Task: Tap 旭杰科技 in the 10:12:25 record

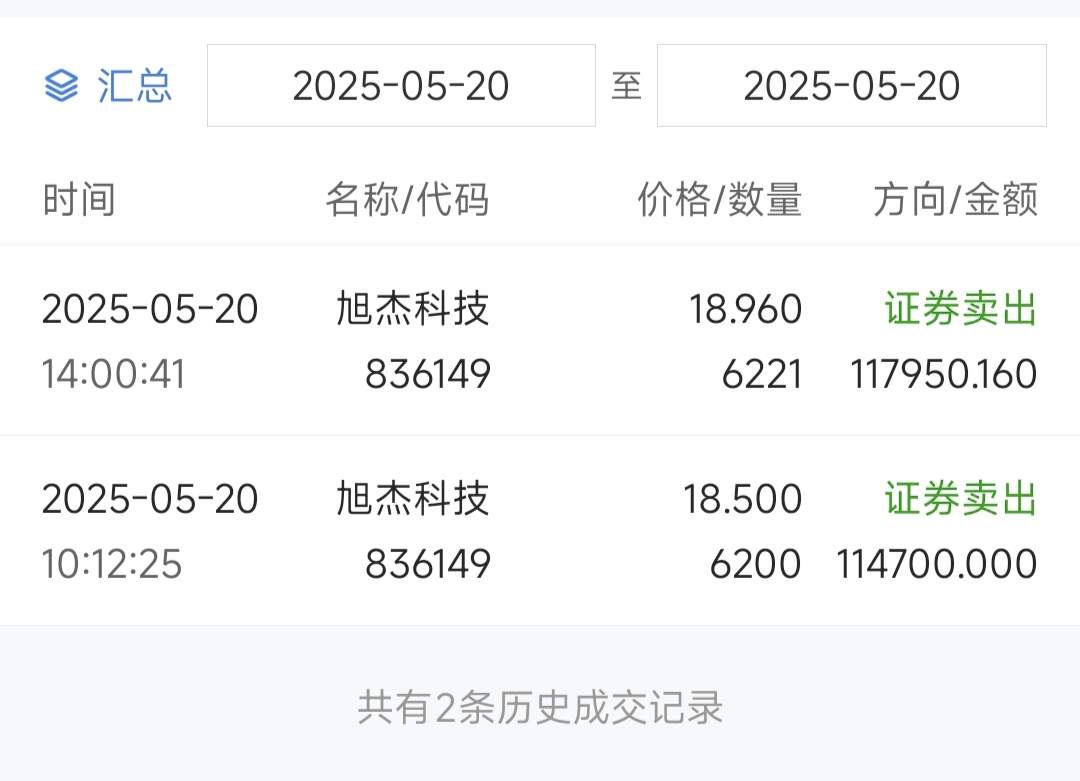Action: coord(413,499)
